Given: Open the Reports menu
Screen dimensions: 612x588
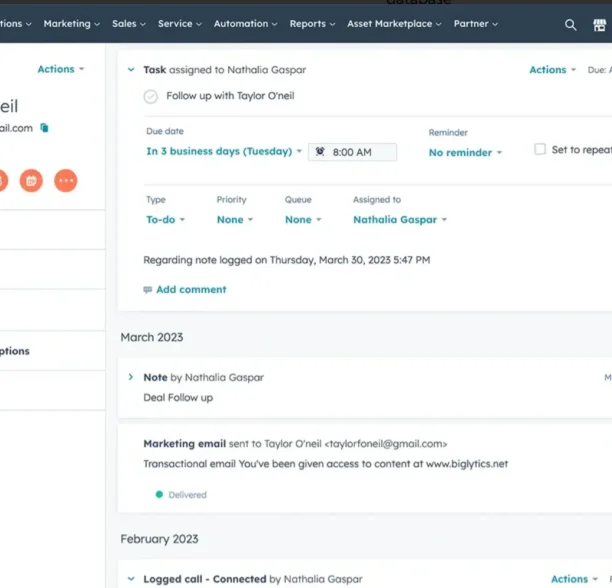Looking at the screenshot, I should click(312, 24).
